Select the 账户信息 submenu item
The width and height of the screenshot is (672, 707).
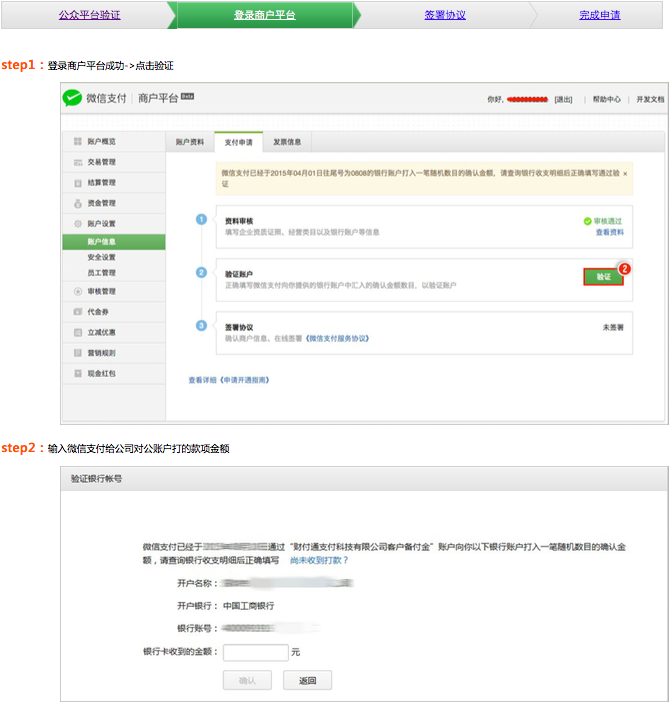pos(114,242)
